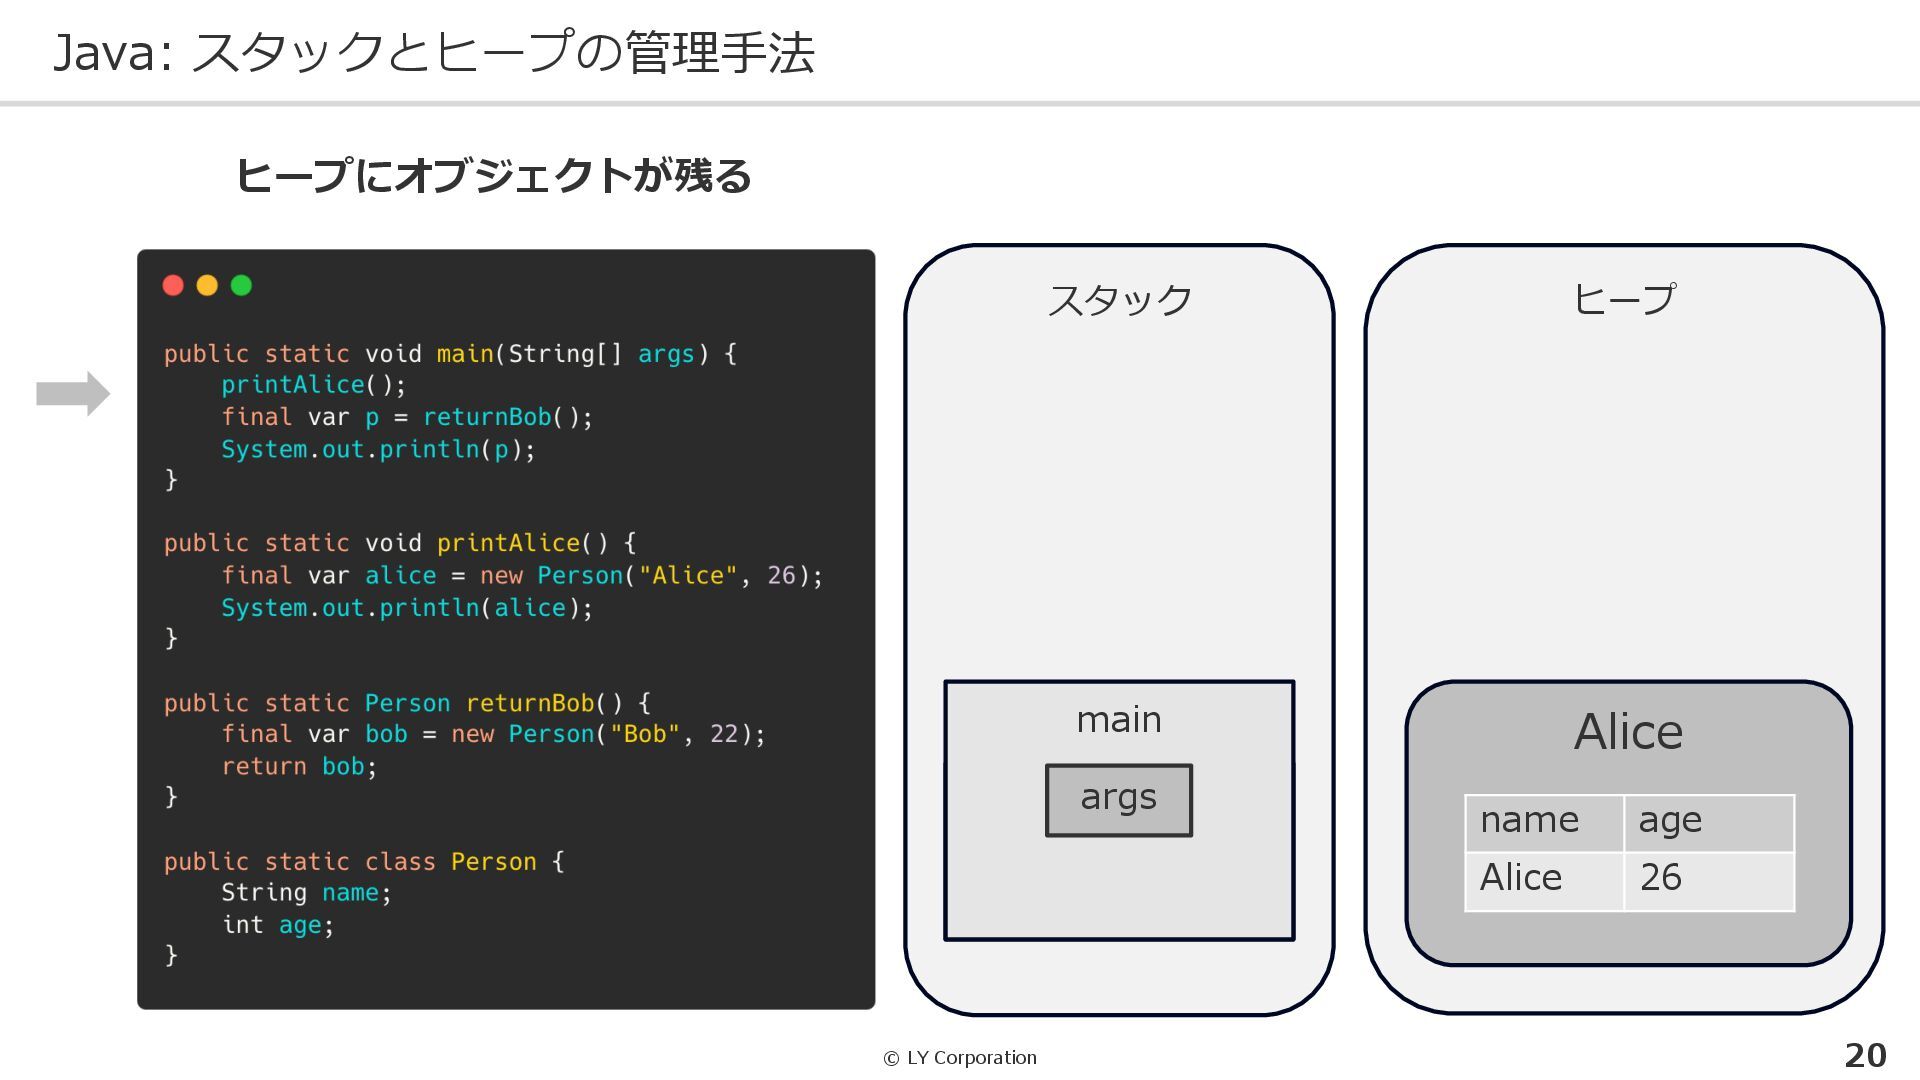The height and width of the screenshot is (1080, 1920).
Task: Click the printAlice(); call line in main
Action: [313, 385]
